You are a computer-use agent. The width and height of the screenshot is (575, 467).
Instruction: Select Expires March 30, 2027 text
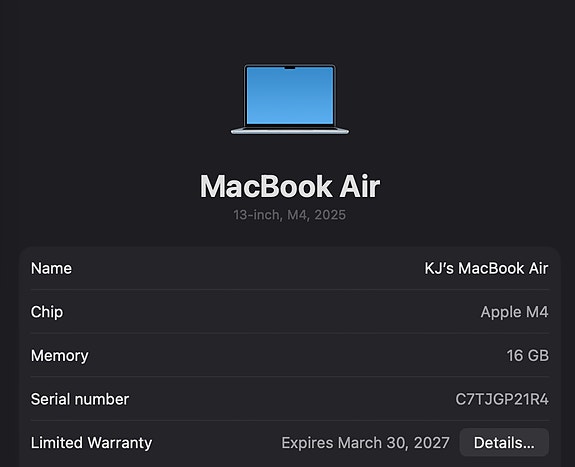365,442
